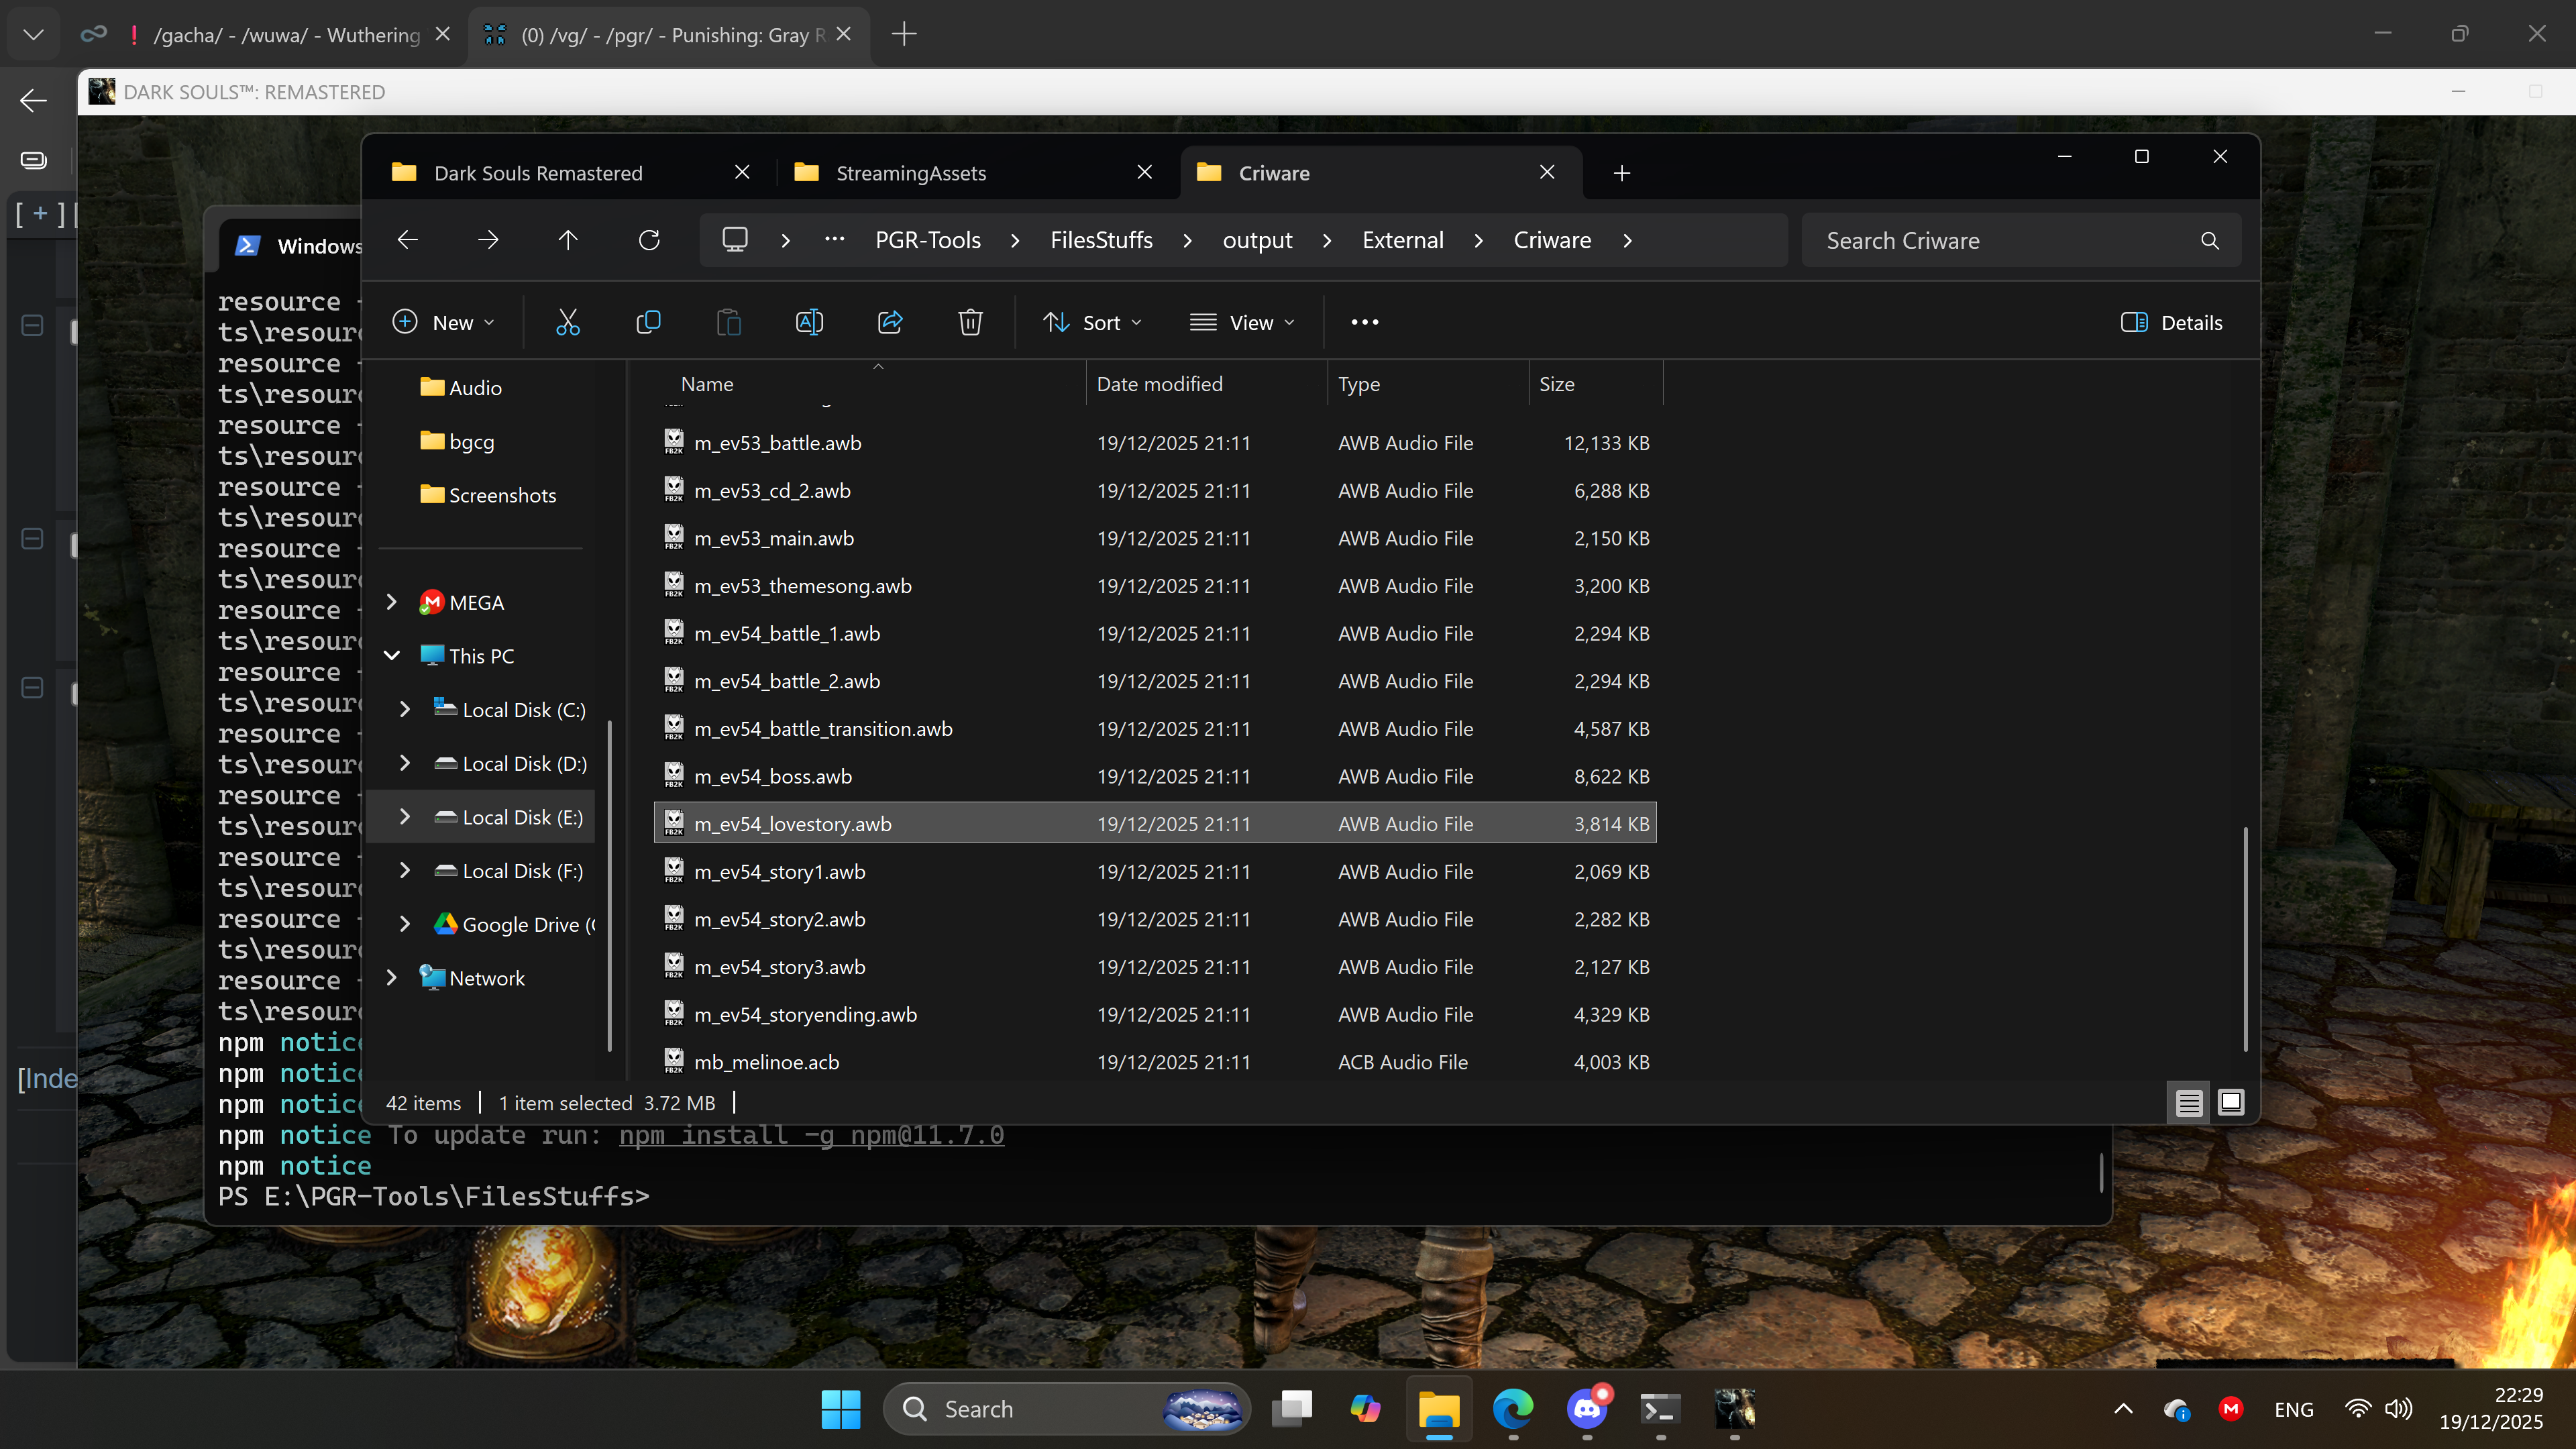Viewport: 2576px width, 1449px height.
Task: Click the Cut scissors icon in toolbar
Action: tap(568, 322)
